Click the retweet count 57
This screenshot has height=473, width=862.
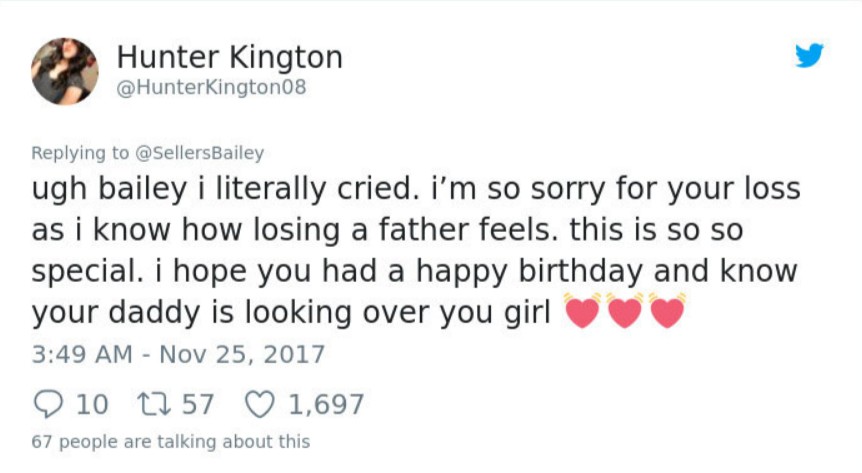pos(198,404)
